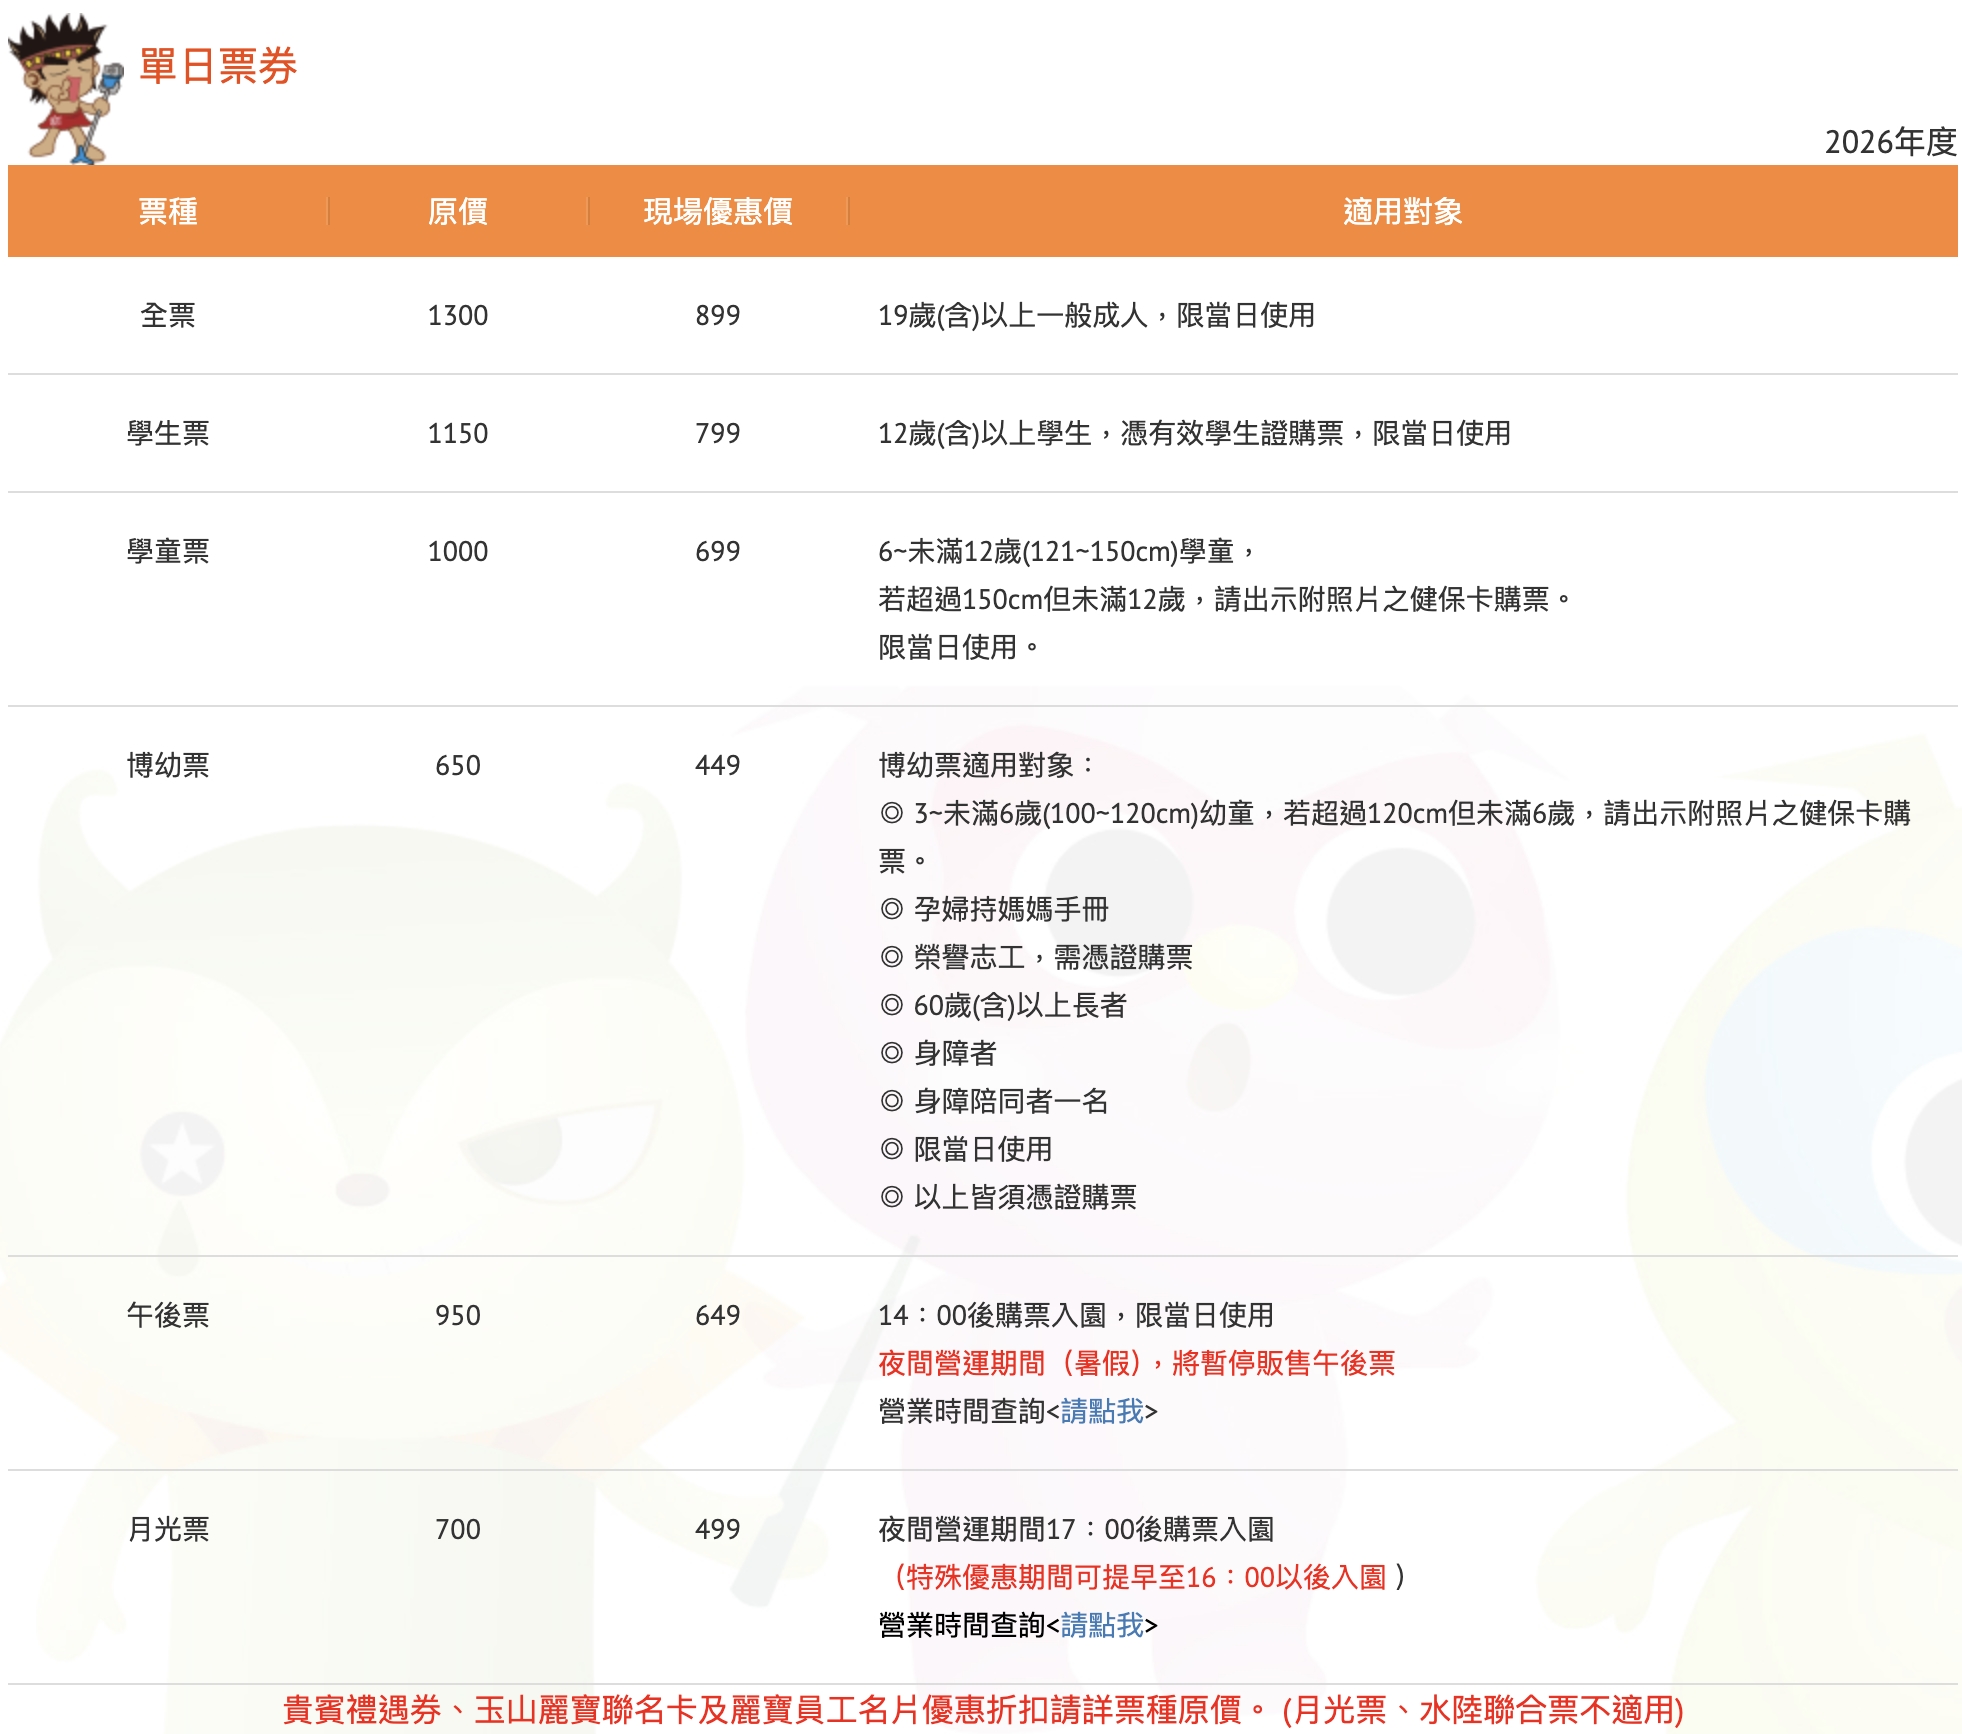
Task: Click the 榮譽志工，需憑證購票 bullet
Action: 1036,957
